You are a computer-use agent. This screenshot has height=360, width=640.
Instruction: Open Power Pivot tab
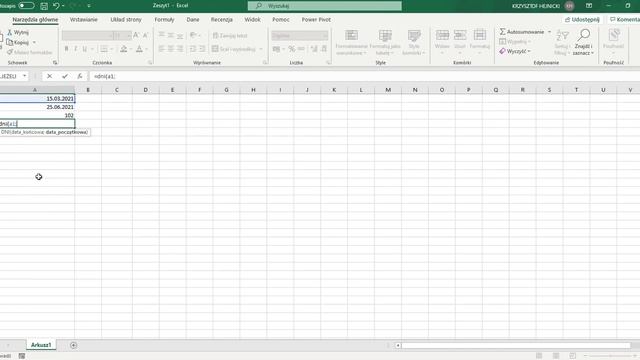316,20
